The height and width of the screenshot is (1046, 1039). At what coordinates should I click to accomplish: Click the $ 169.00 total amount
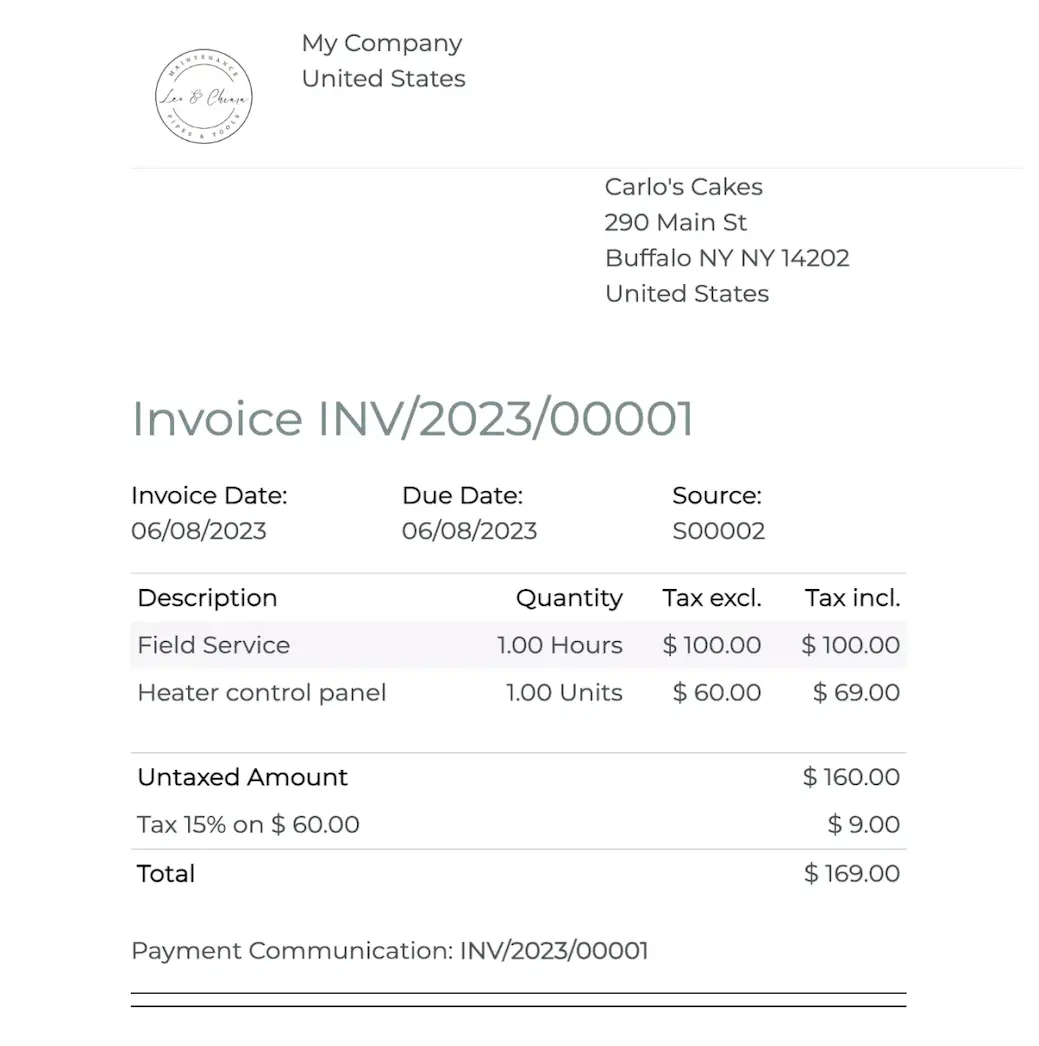(851, 873)
